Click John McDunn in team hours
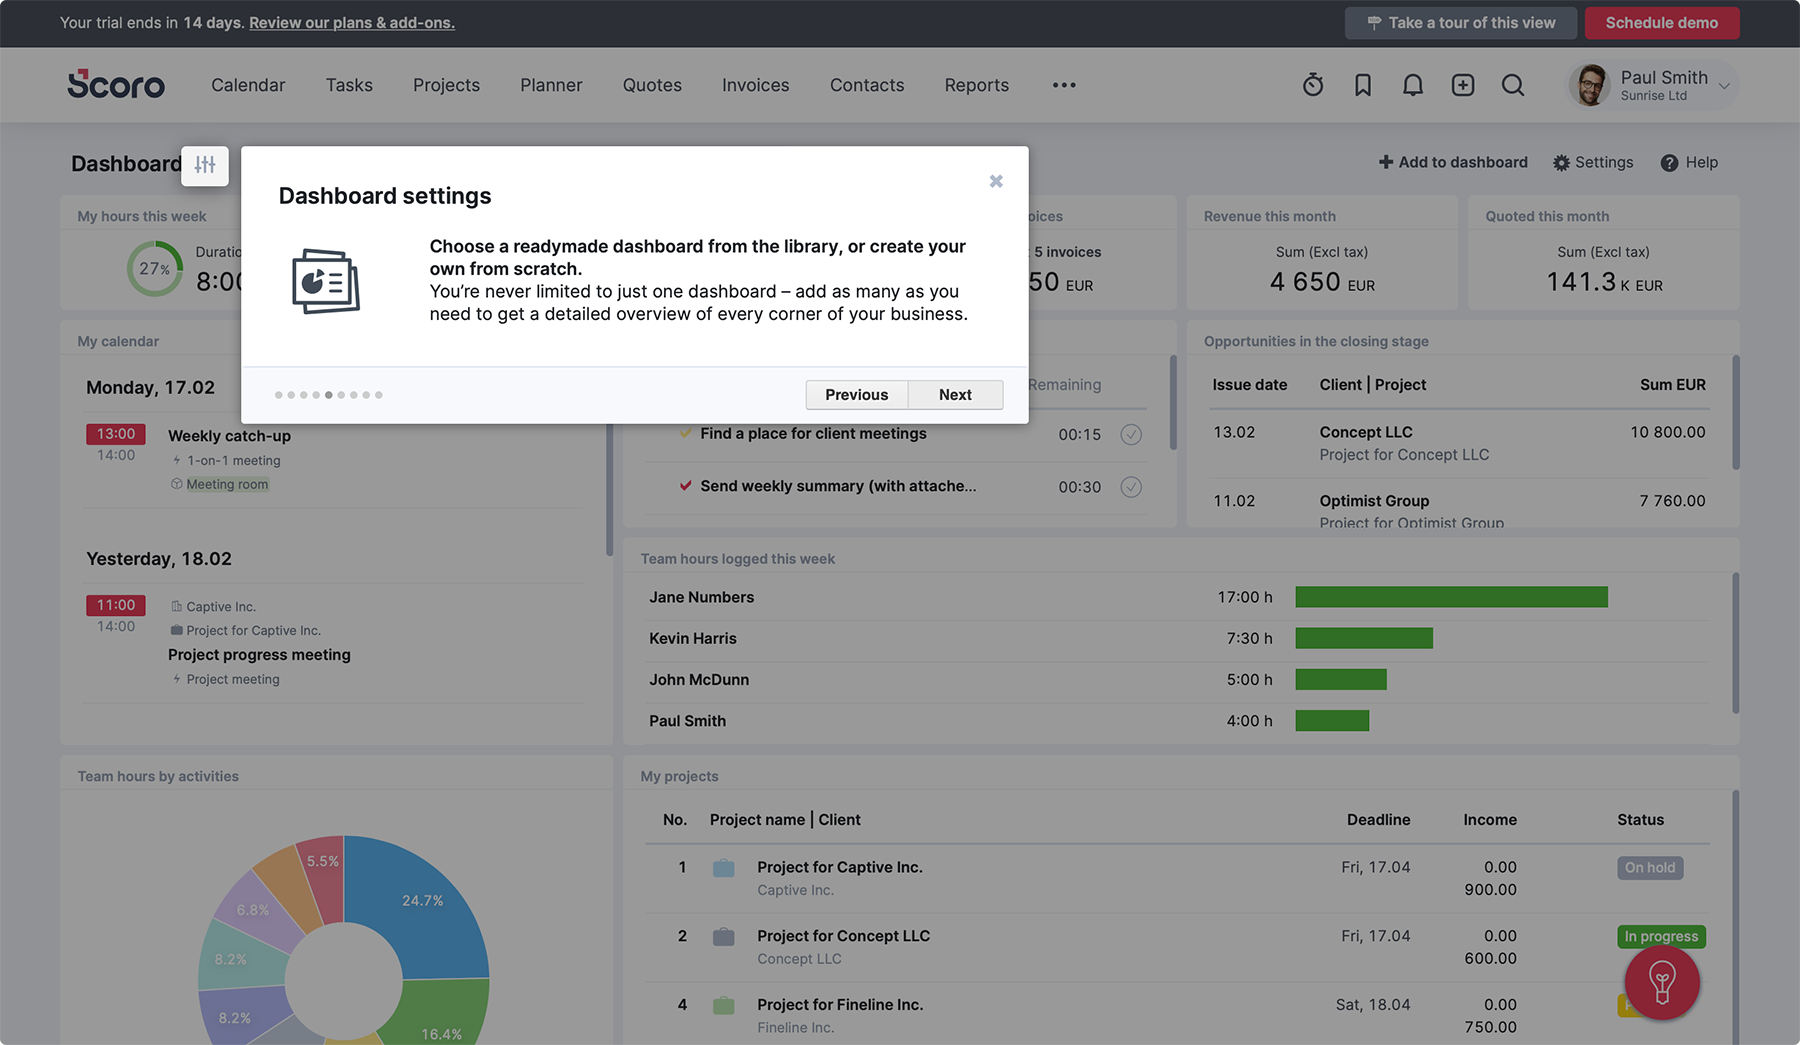This screenshot has height=1045, width=1800. [x=699, y=680]
